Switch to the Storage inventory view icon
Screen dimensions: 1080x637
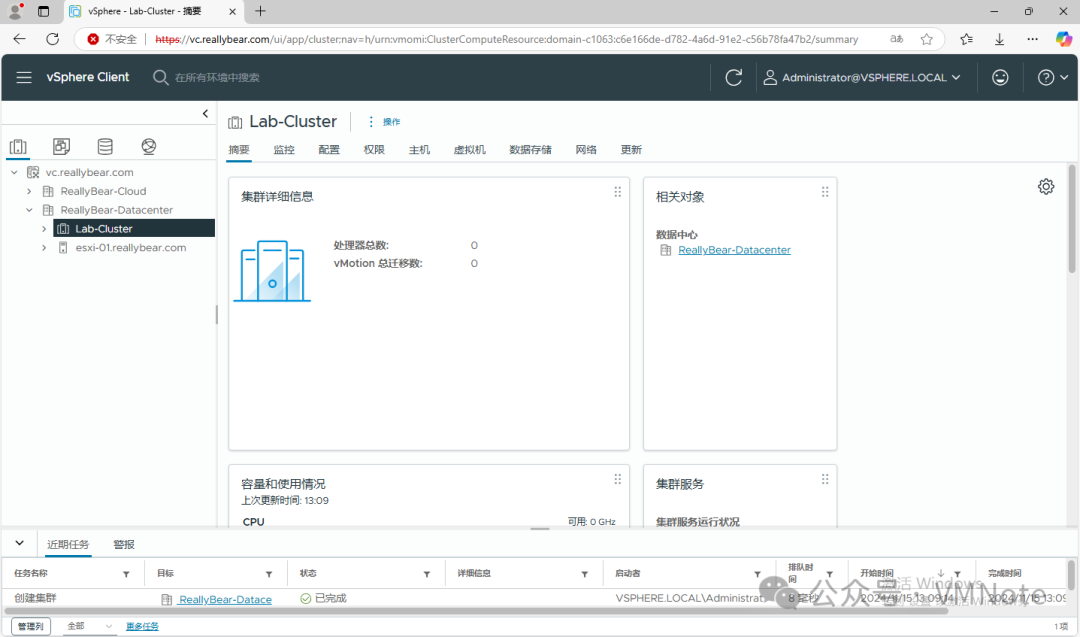point(105,146)
